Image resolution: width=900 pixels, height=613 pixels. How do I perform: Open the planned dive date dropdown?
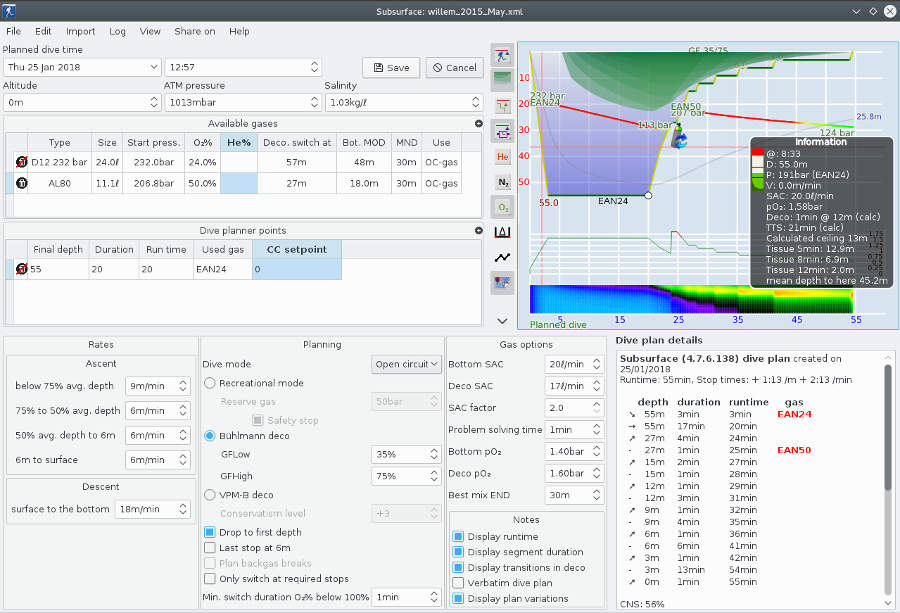(153, 68)
